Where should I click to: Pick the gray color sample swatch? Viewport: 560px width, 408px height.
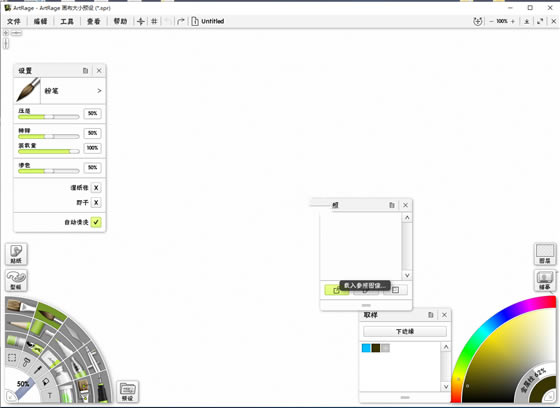coord(385,348)
